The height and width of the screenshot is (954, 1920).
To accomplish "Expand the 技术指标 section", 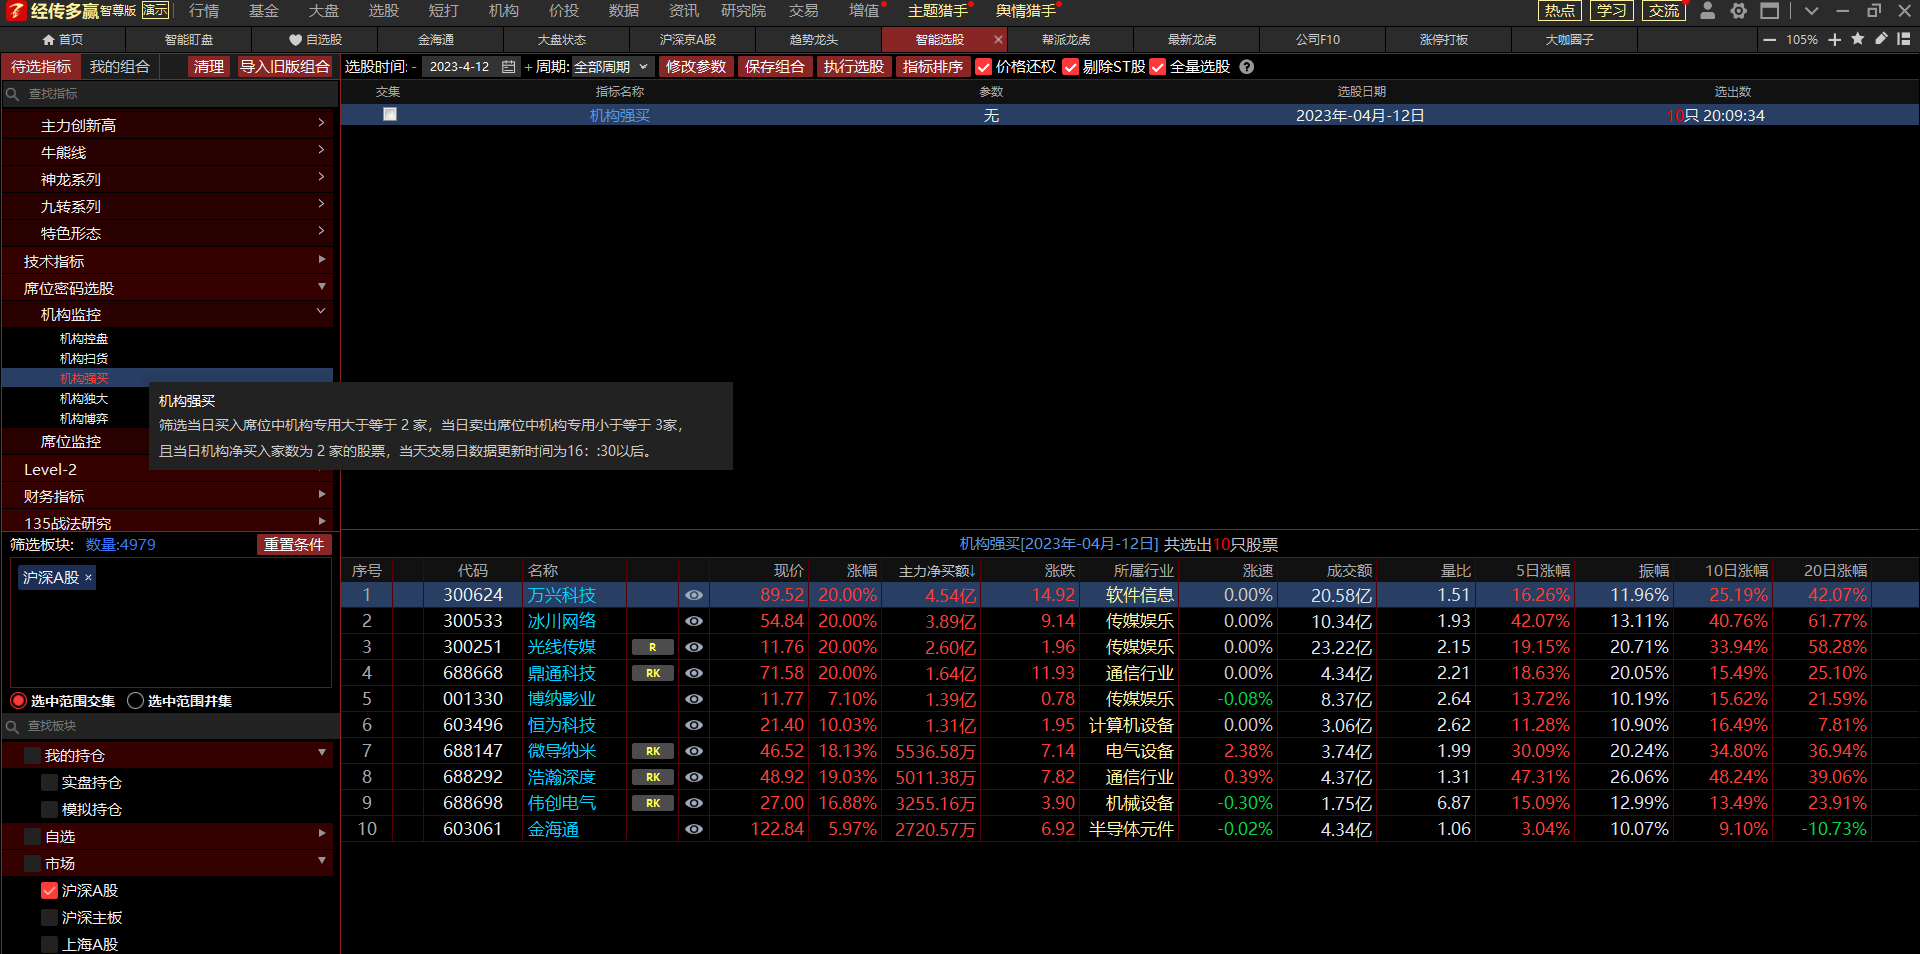I will click(322, 259).
